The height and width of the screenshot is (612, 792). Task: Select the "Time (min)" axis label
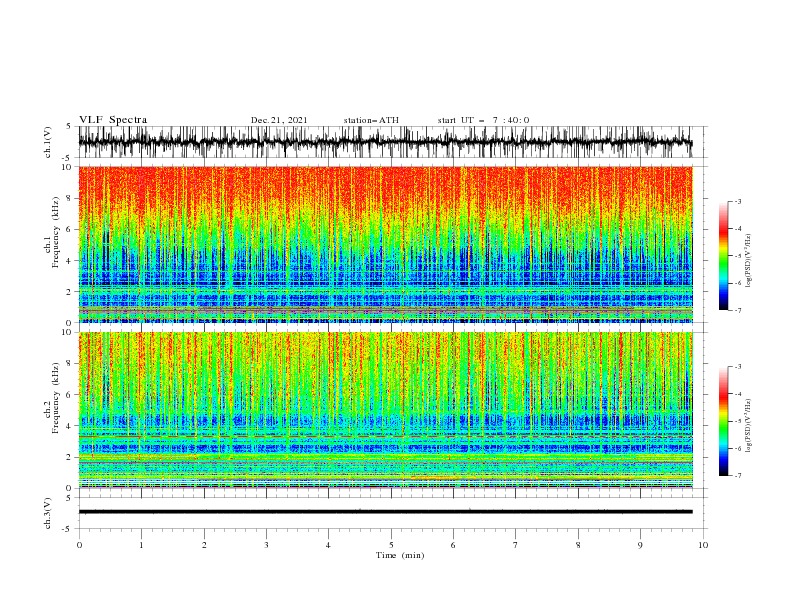coord(400,555)
